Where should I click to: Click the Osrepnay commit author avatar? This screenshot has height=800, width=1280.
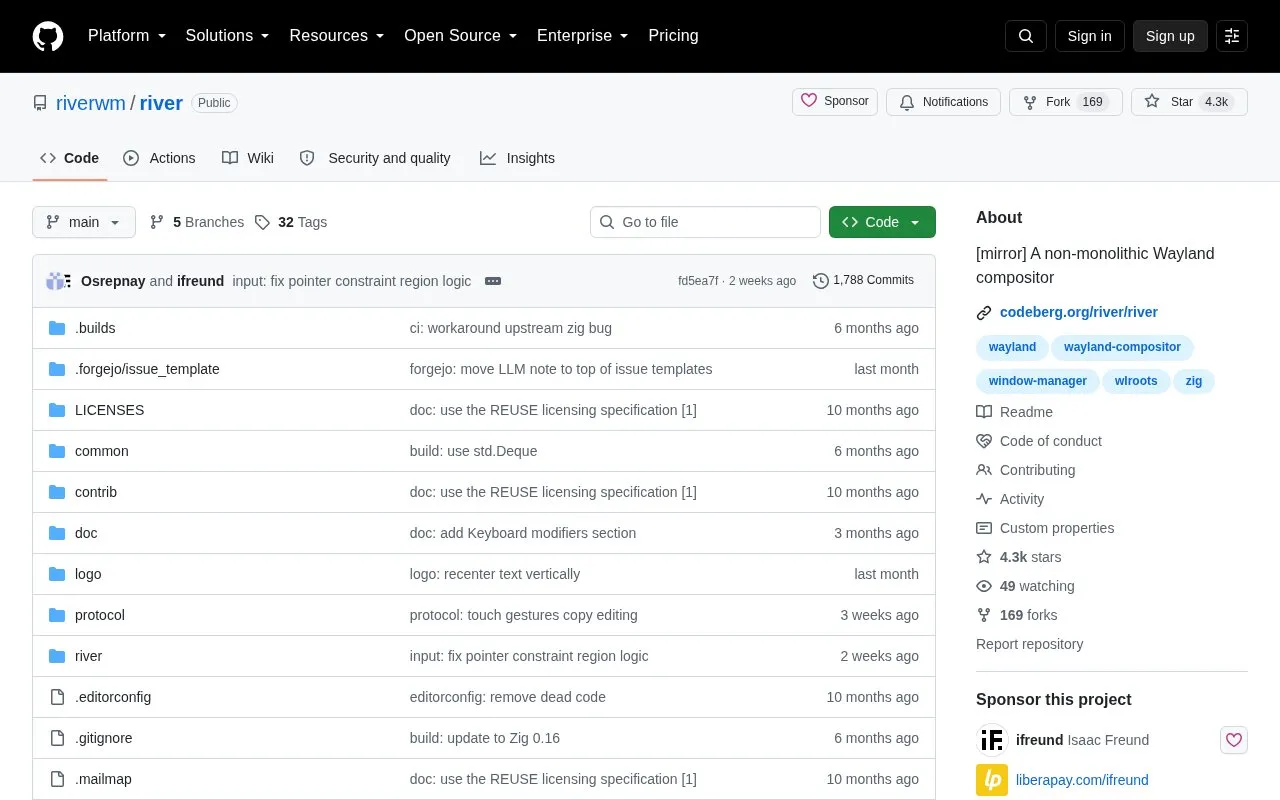pos(57,281)
